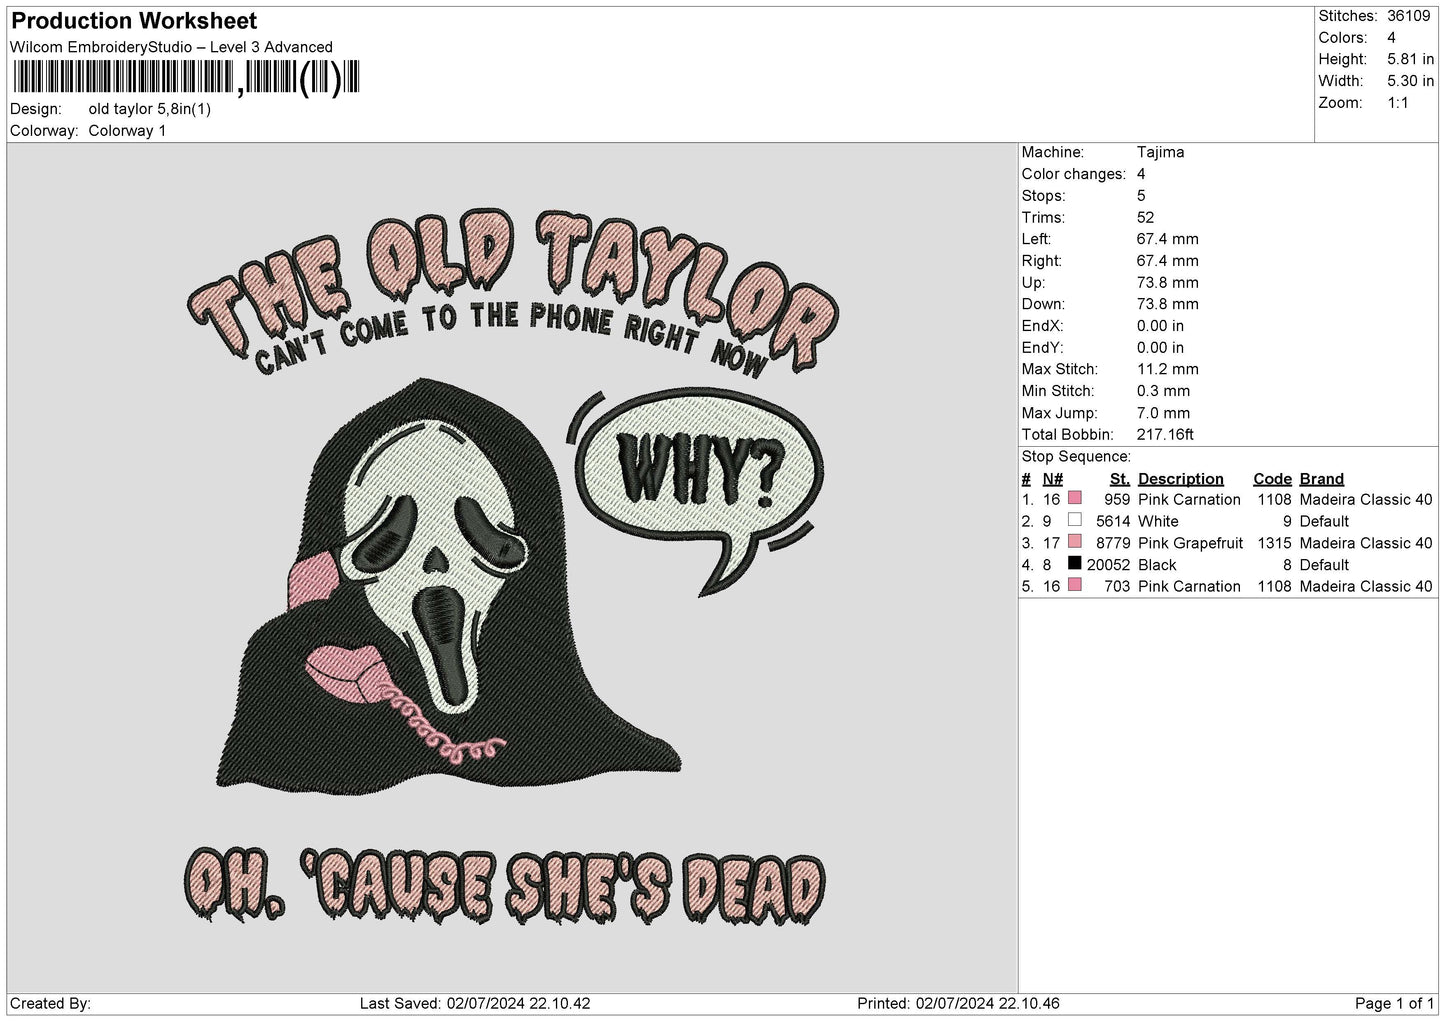Screen dimensions: 1445x1021
Task: Click the barcode below the worksheet title
Action: (186, 77)
